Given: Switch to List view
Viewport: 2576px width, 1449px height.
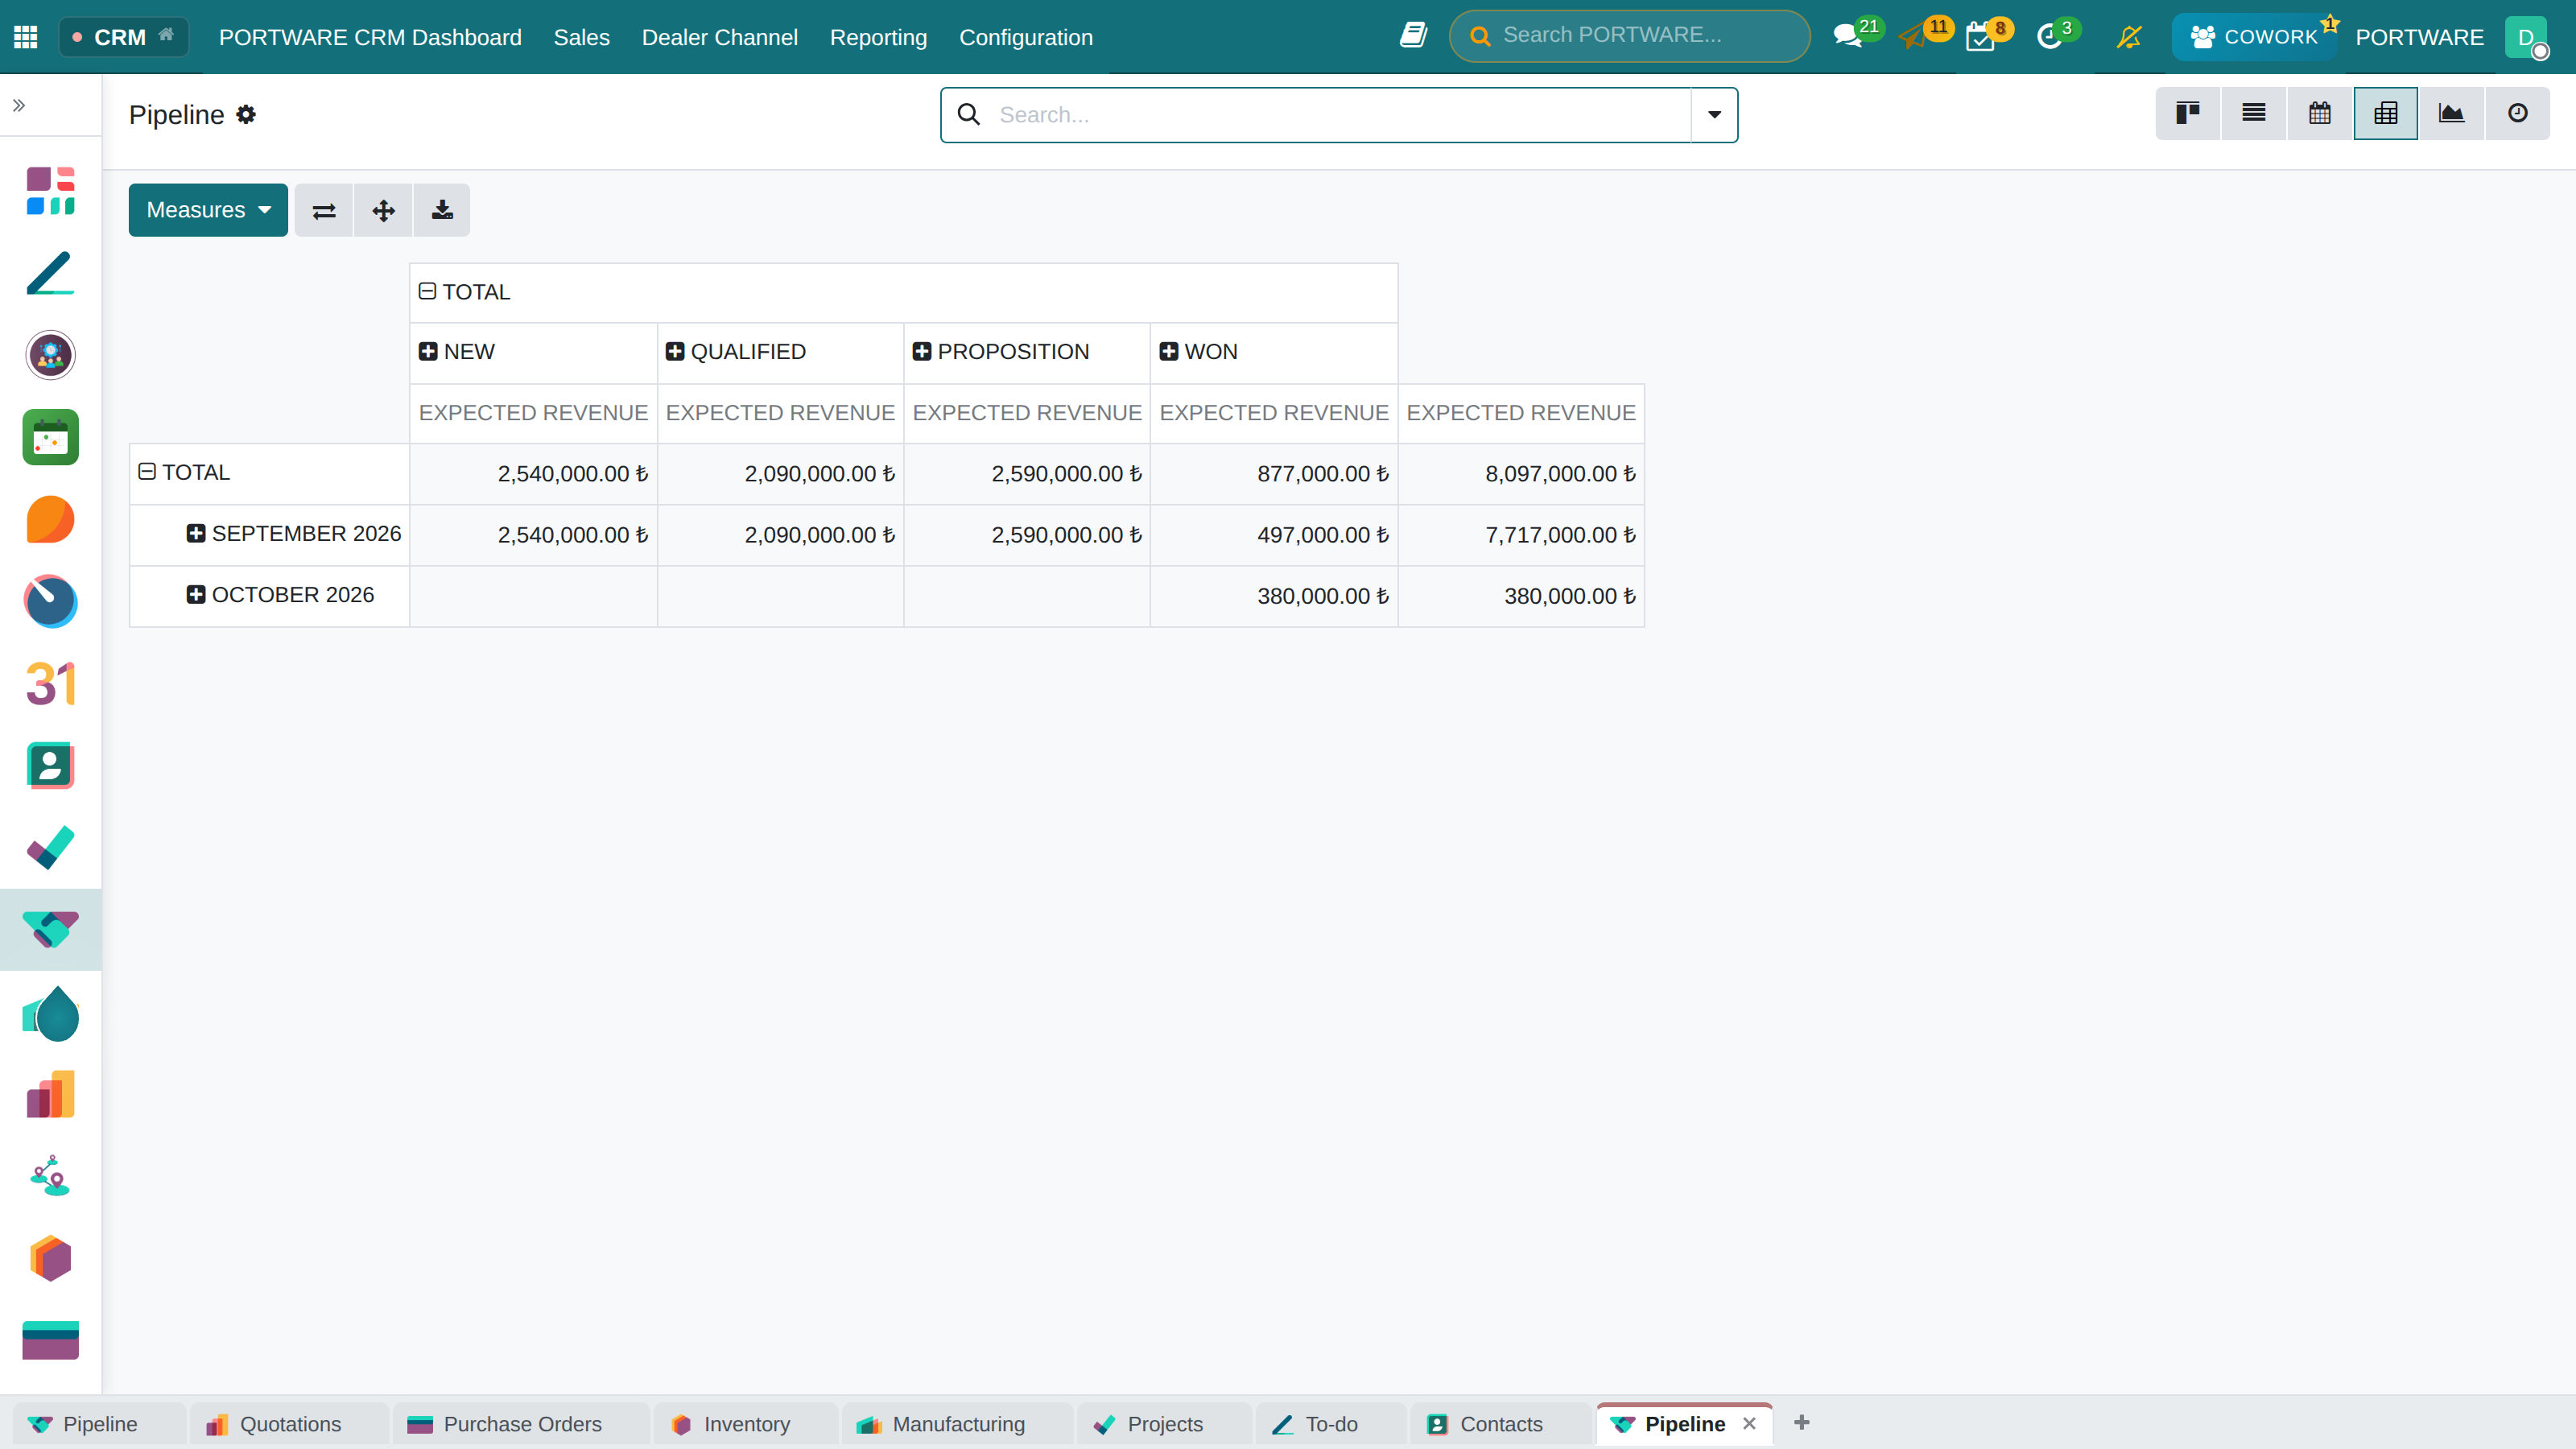Looking at the screenshot, I should pyautogui.click(x=2254, y=113).
